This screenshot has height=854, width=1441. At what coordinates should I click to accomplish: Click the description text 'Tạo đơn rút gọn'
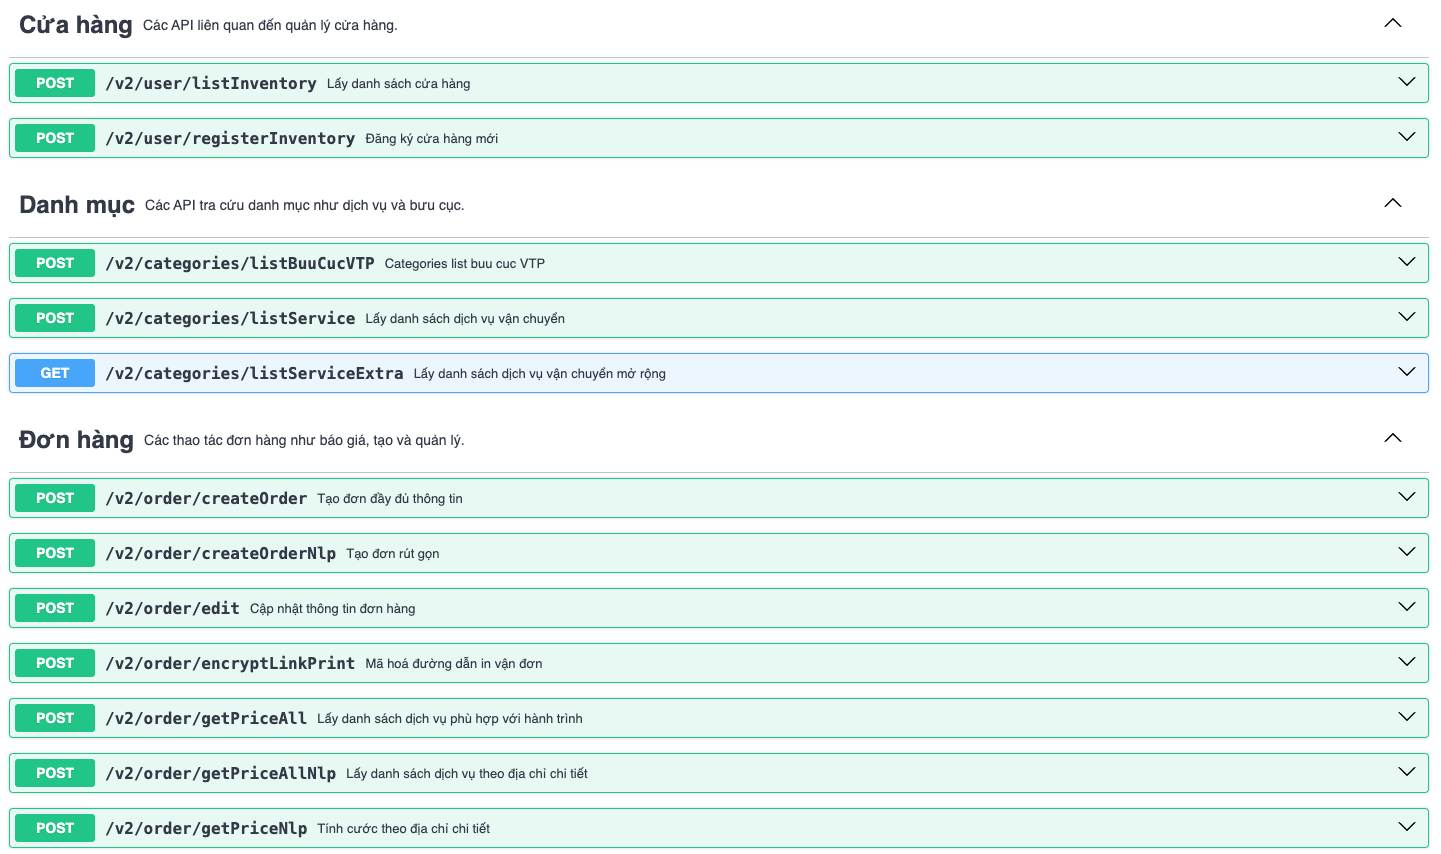point(391,552)
